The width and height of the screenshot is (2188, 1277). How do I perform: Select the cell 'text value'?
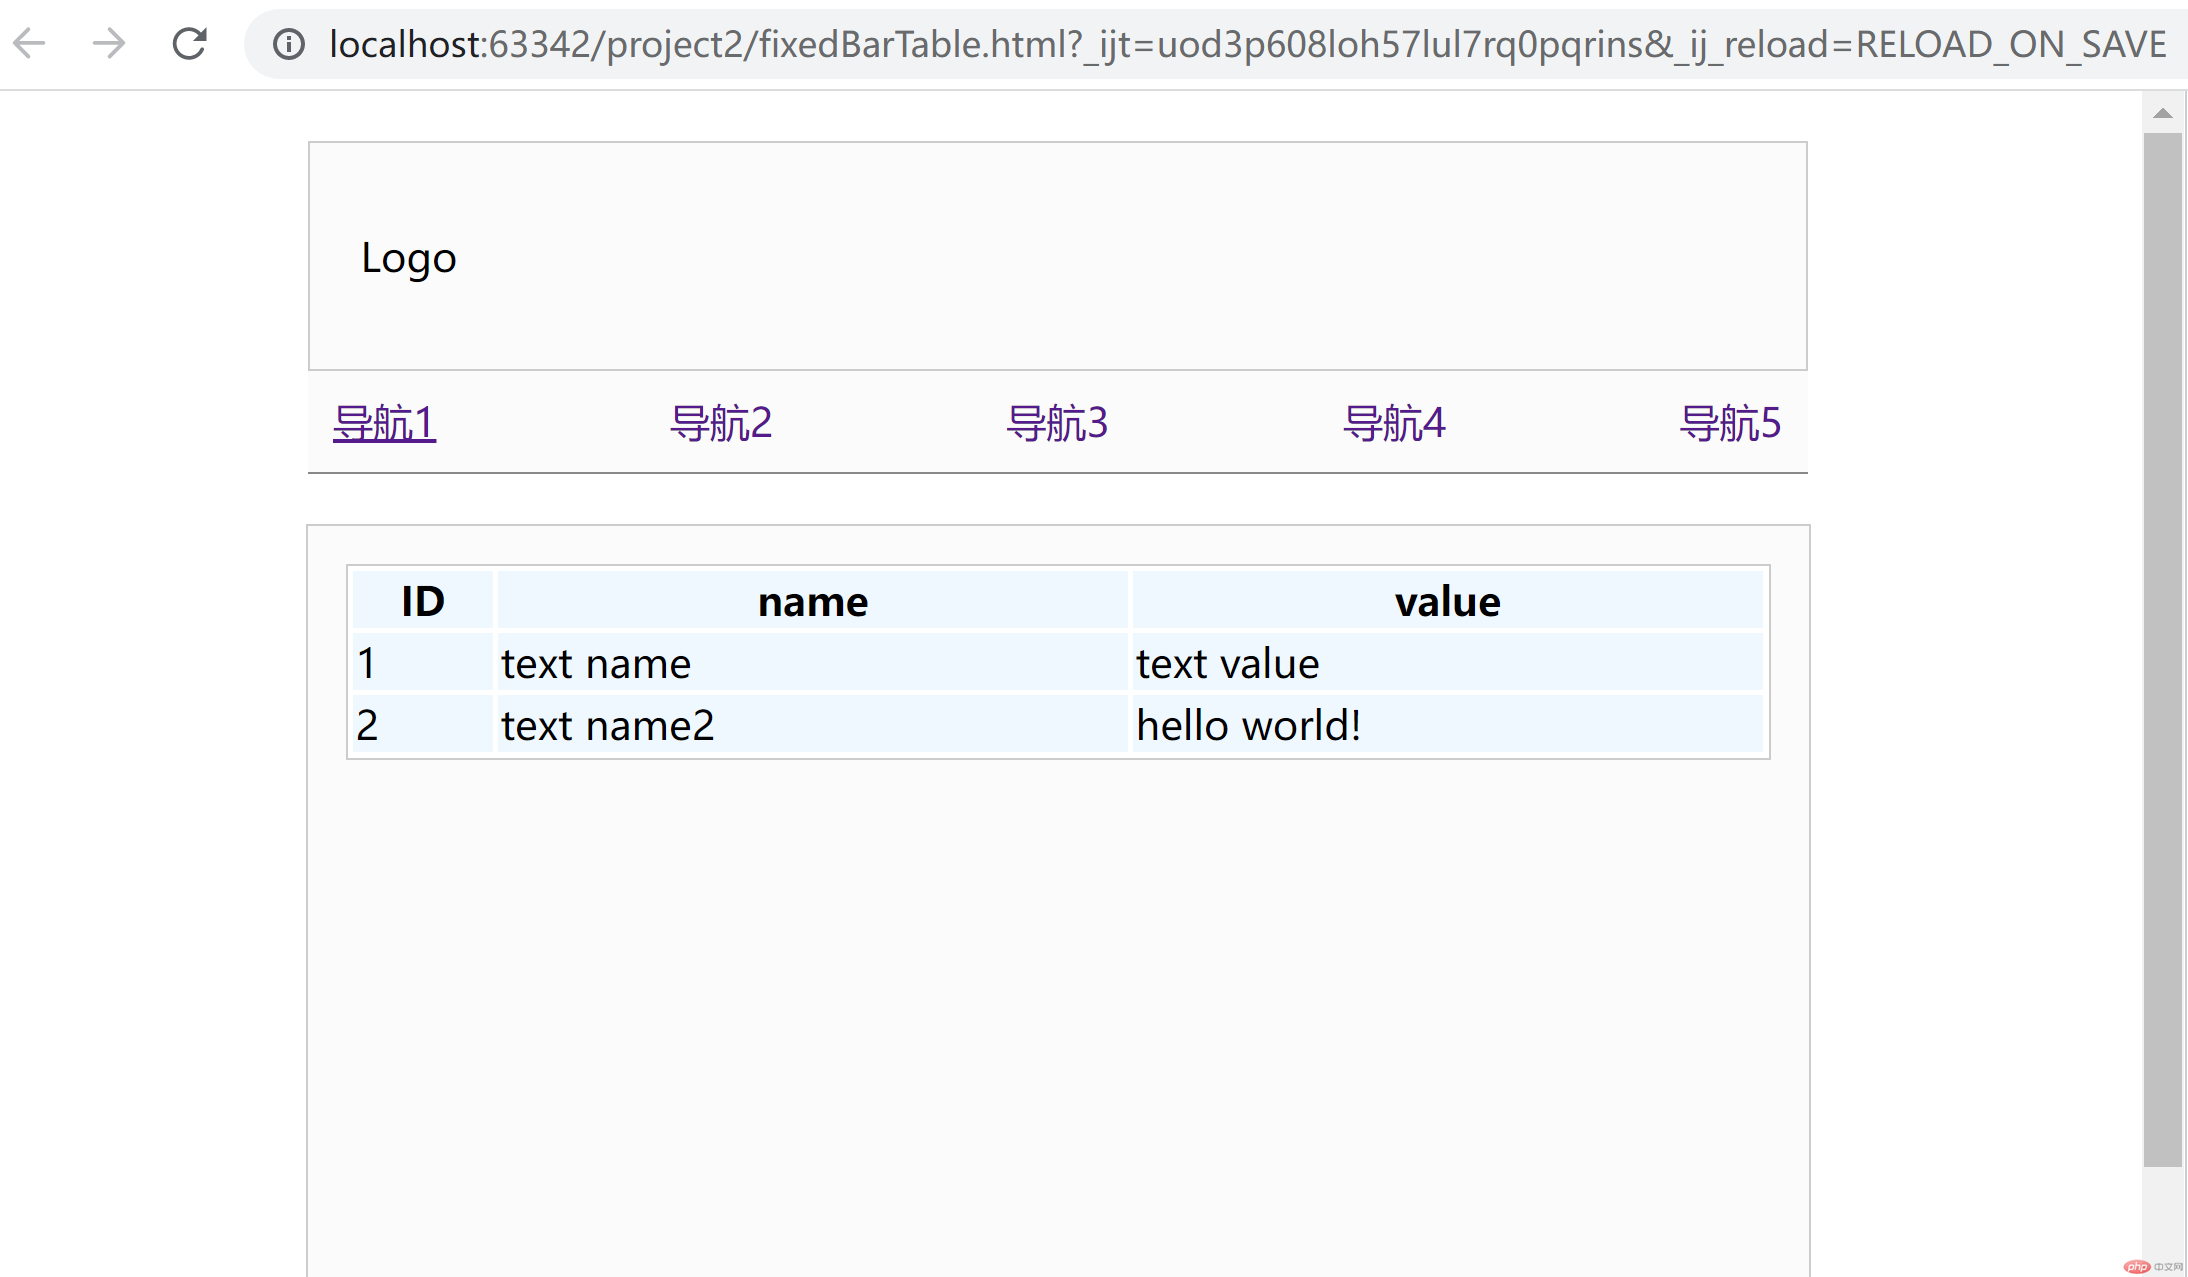click(x=1448, y=663)
